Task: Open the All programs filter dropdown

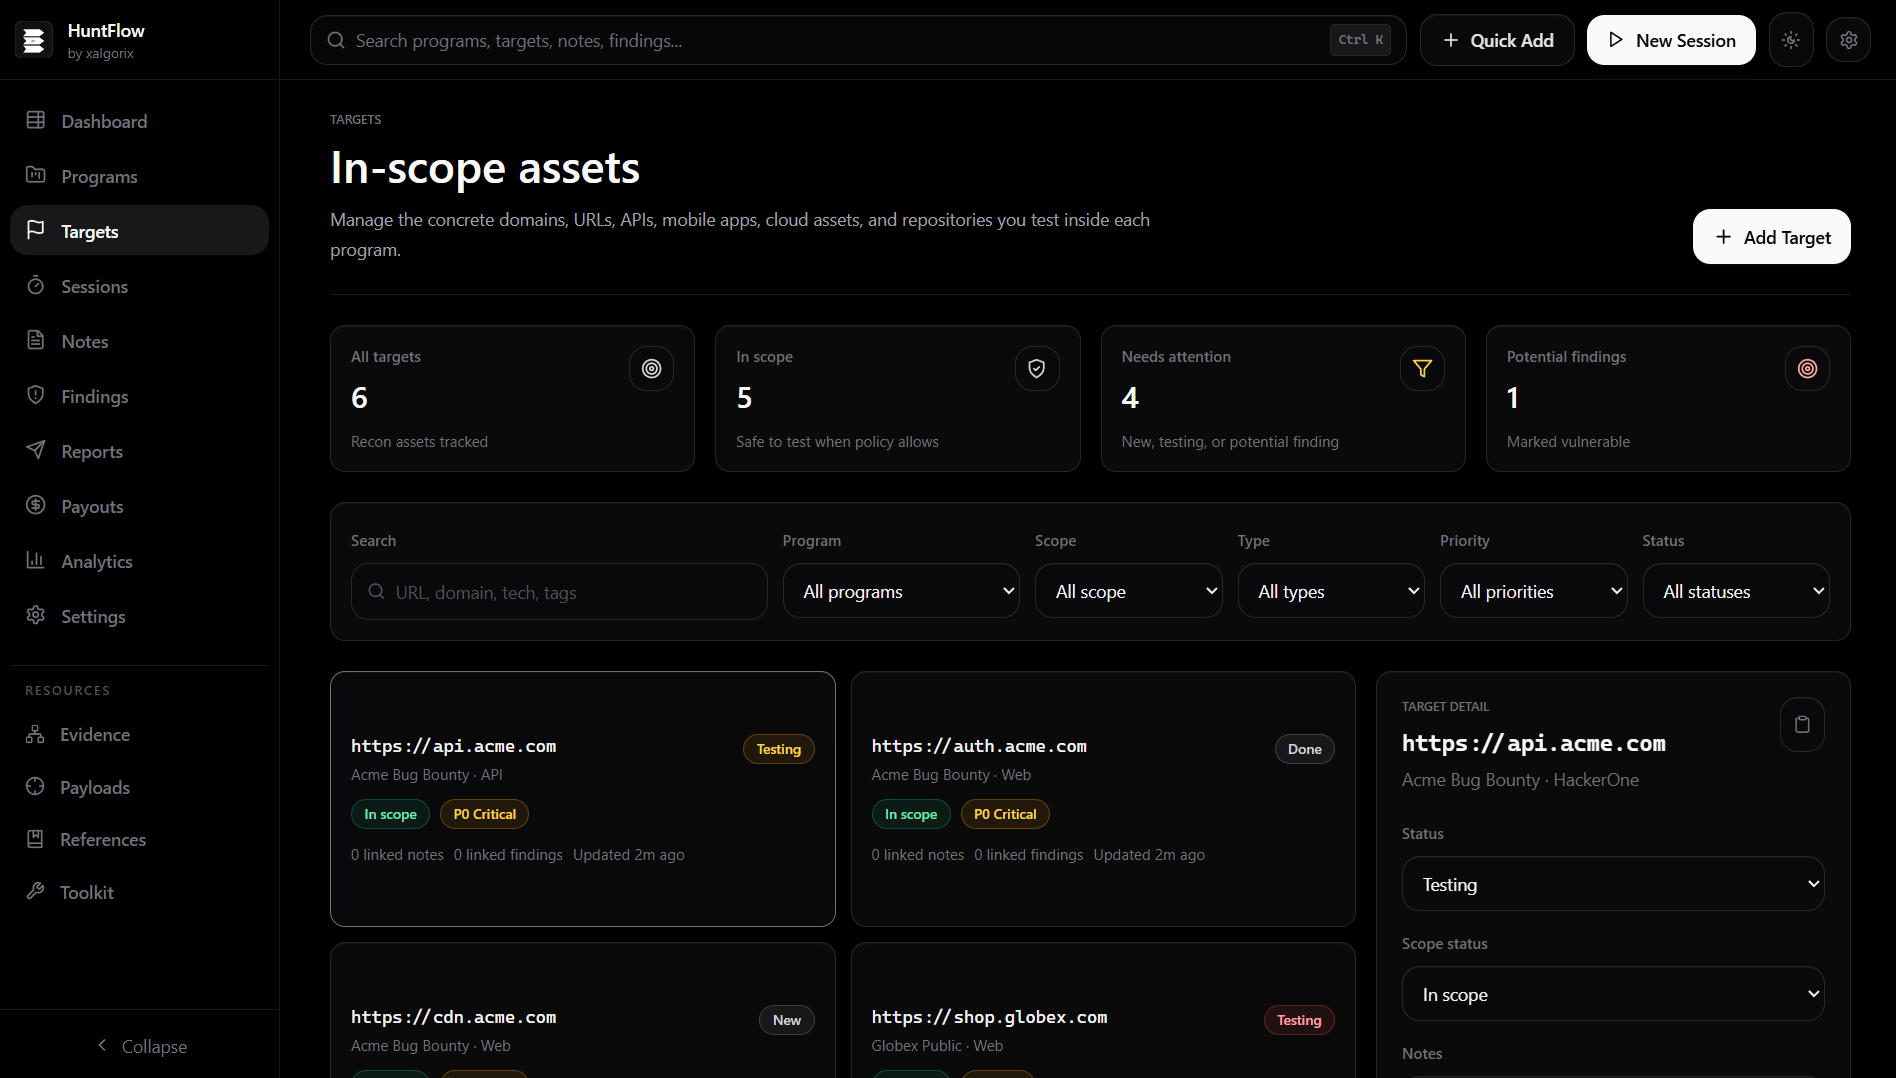Action: [x=901, y=591]
